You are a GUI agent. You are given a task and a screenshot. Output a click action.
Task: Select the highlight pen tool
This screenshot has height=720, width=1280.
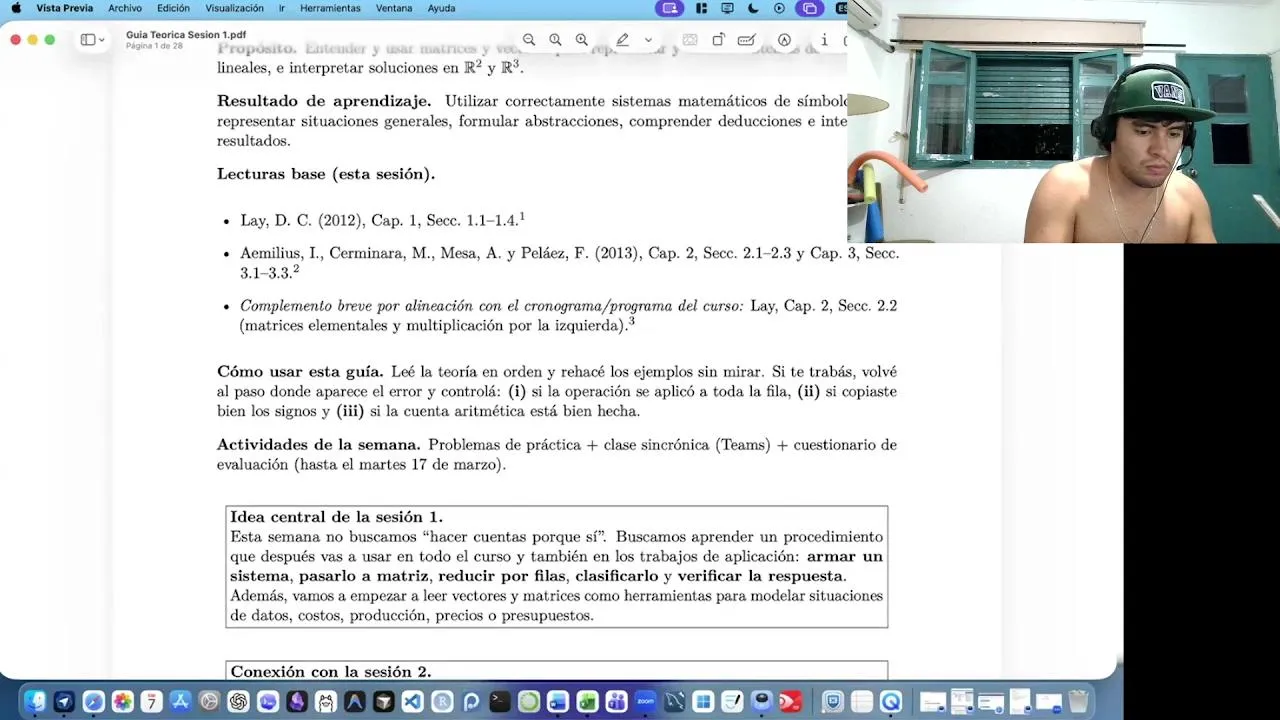622,40
